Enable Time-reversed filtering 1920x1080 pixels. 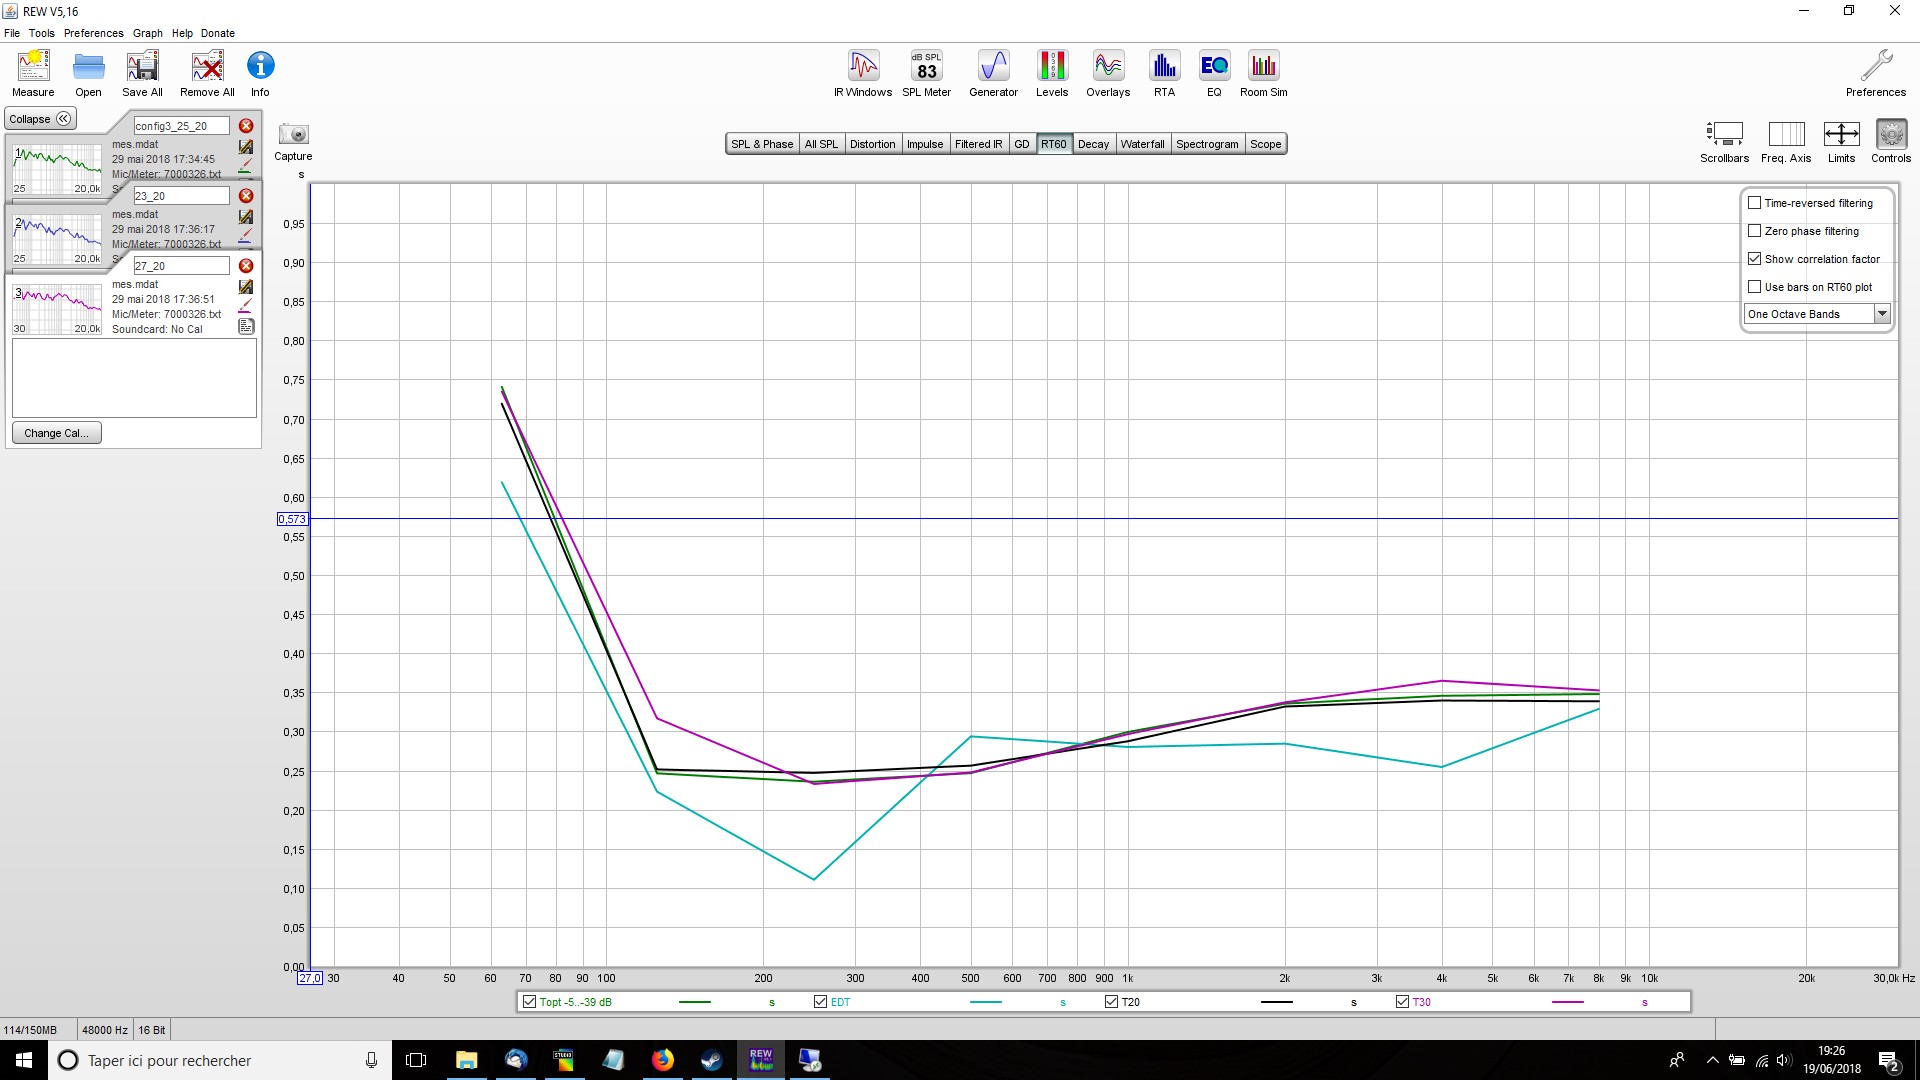tap(1754, 203)
